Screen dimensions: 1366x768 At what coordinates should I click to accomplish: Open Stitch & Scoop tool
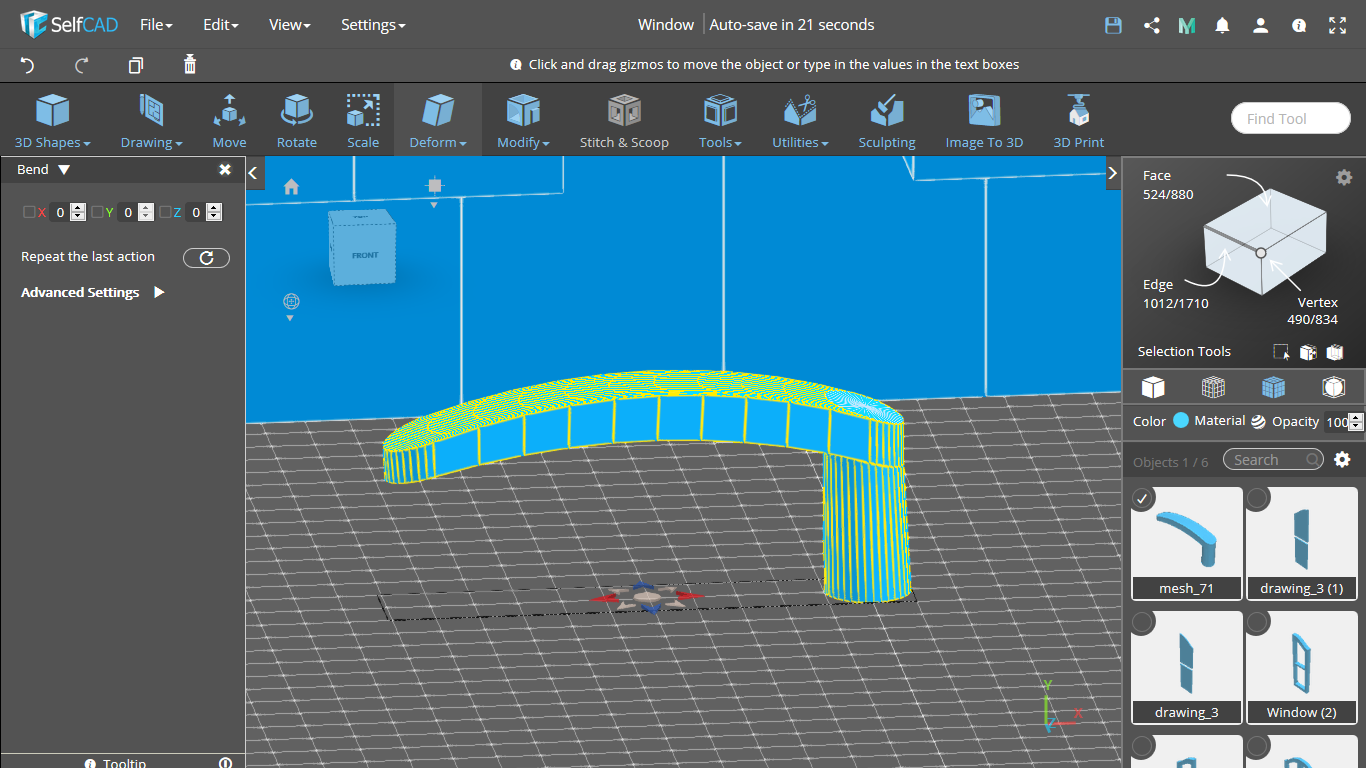pos(624,120)
